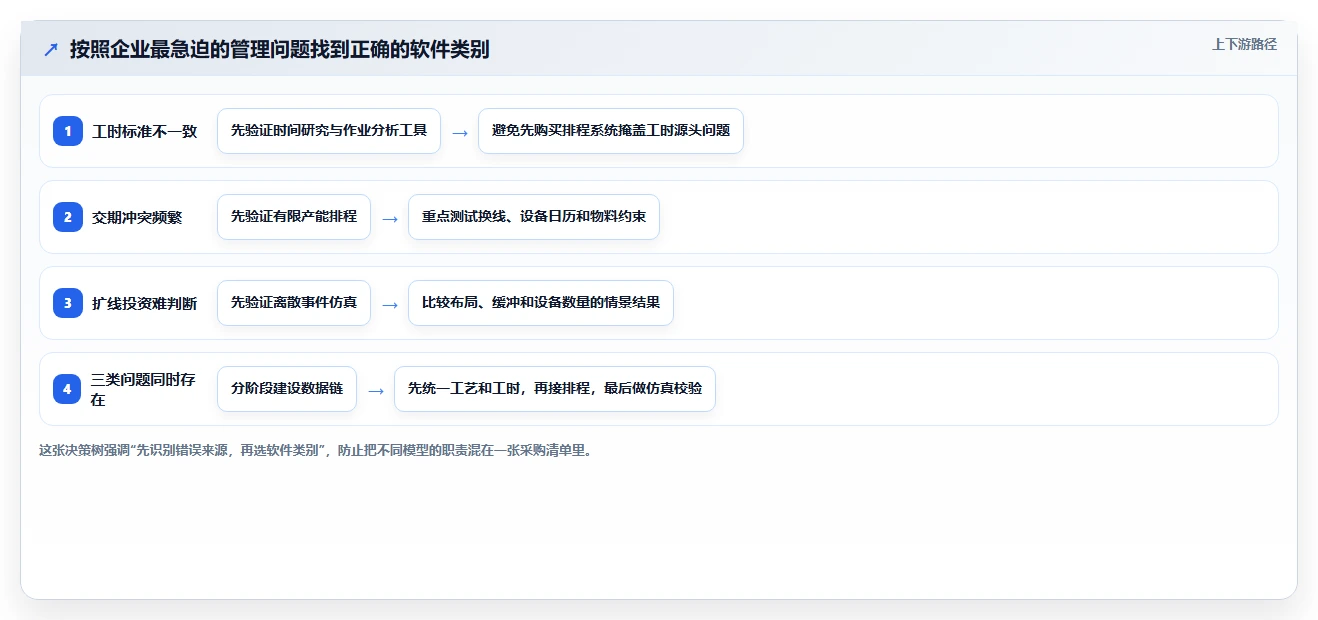This screenshot has height=620, width=1318.
Task: Click the footnote starting 这张决策树强调
Action: tap(316, 451)
